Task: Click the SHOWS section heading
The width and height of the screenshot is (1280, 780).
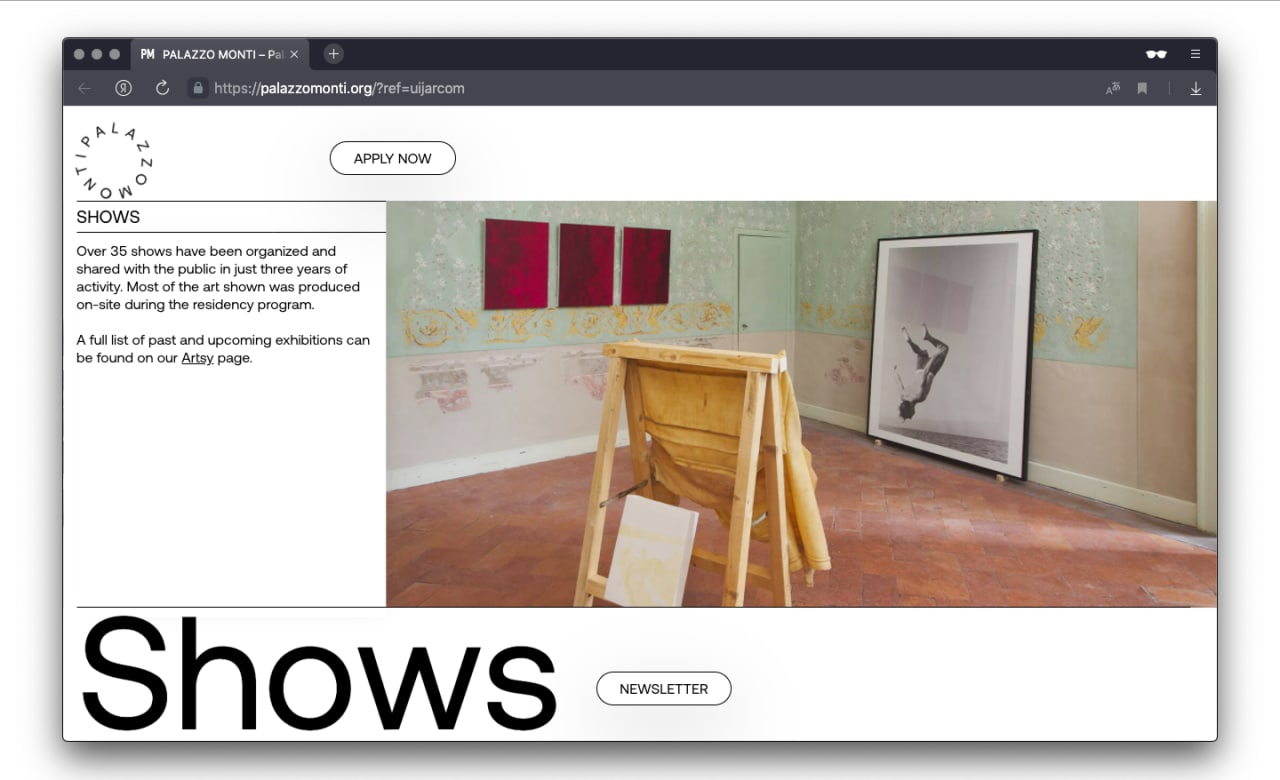Action: coord(108,217)
